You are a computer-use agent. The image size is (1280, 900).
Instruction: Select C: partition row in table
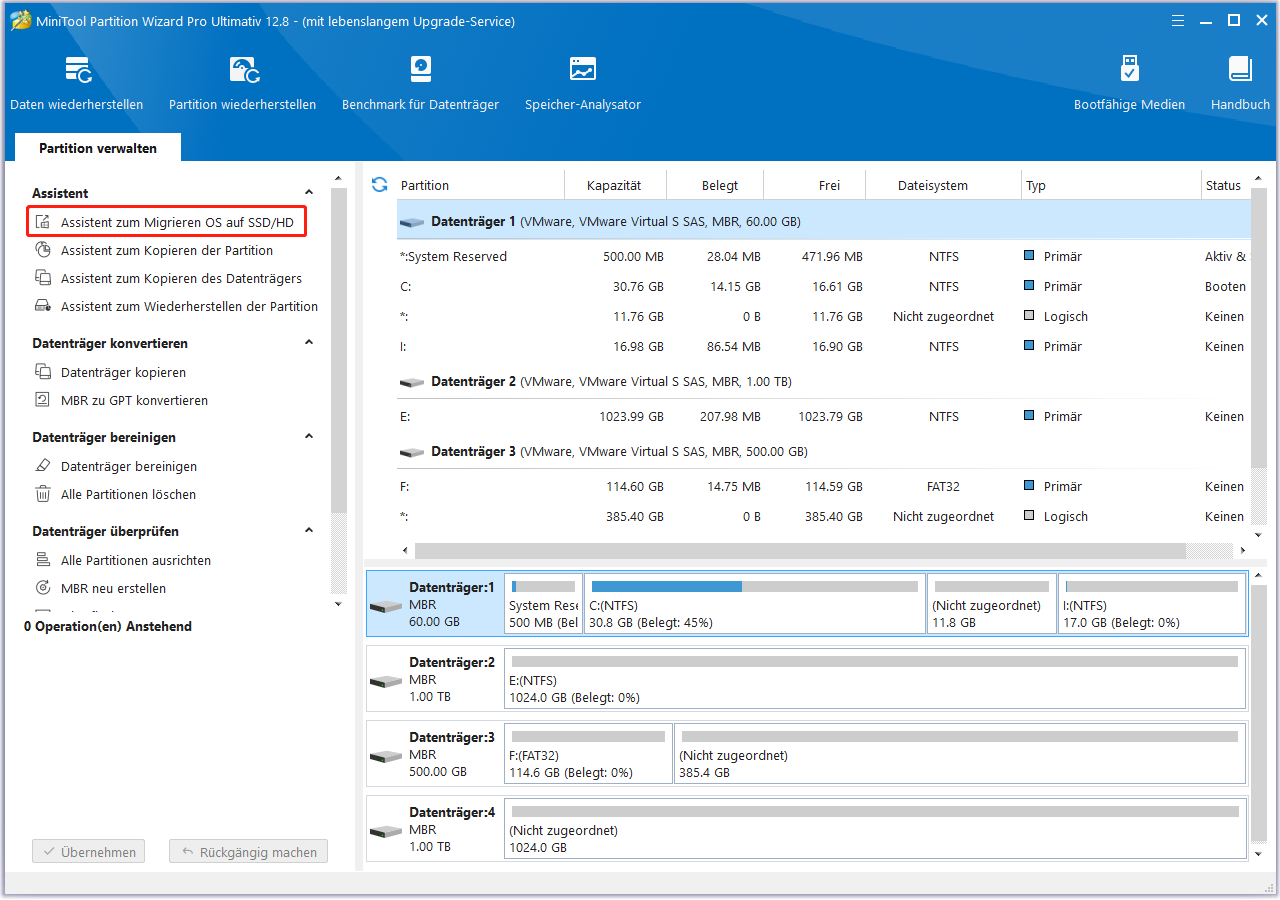pos(824,286)
